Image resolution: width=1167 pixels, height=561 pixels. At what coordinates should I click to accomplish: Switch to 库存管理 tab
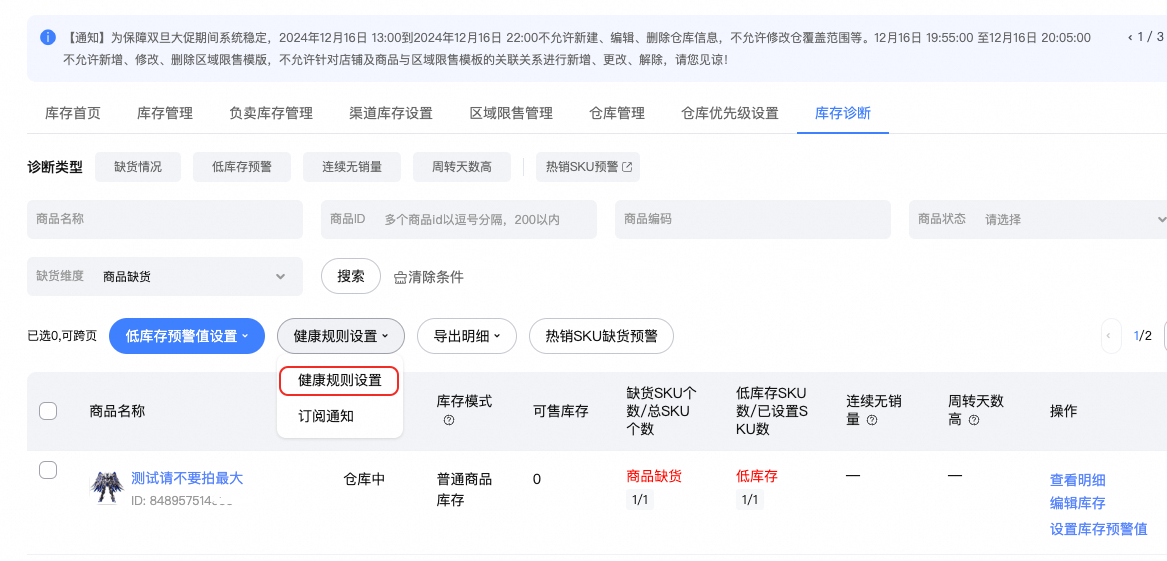[164, 113]
